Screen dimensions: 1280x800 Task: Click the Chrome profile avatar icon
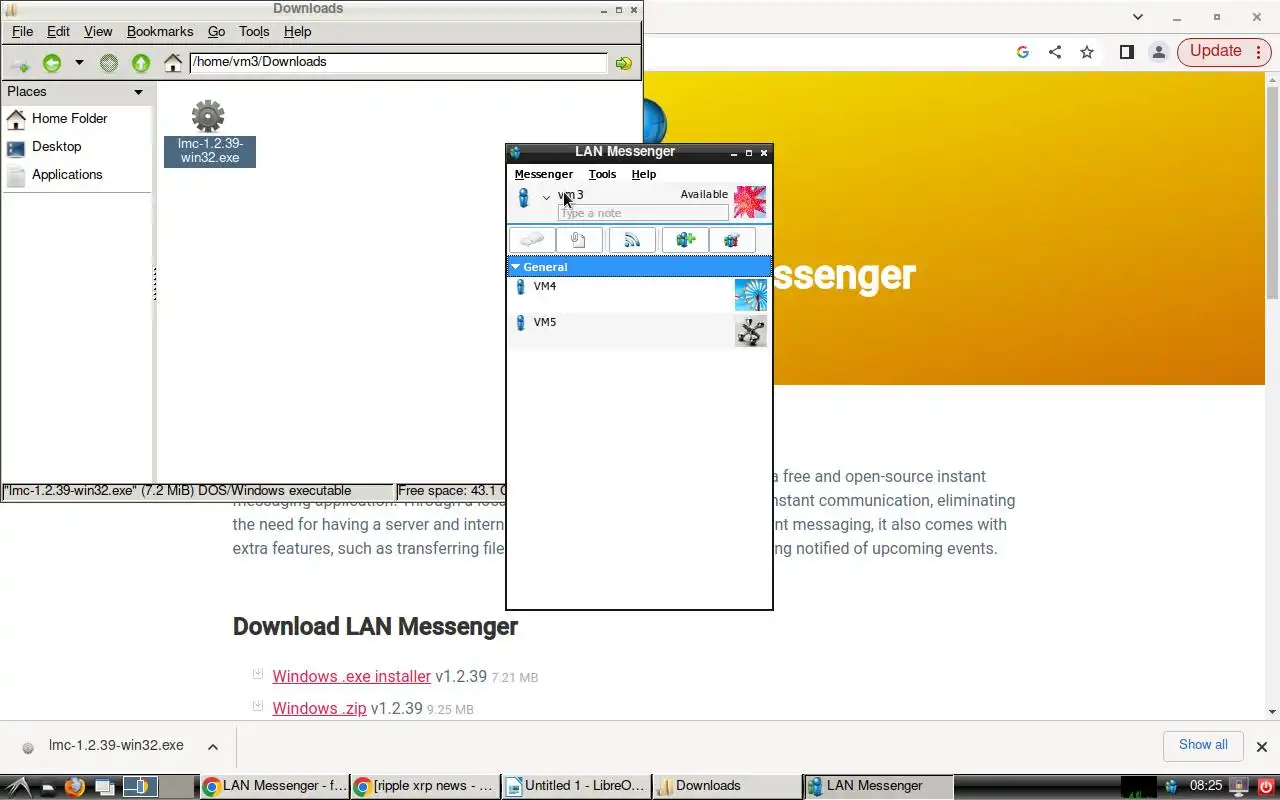[1159, 52]
